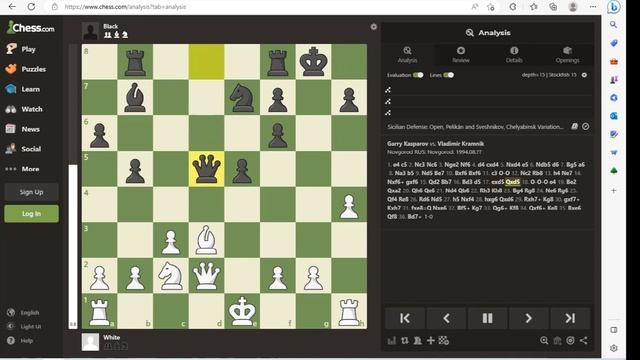This screenshot has width=640, height=360.
Task: Open the Social section
Action: pyautogui.click(x=24, y=149)
